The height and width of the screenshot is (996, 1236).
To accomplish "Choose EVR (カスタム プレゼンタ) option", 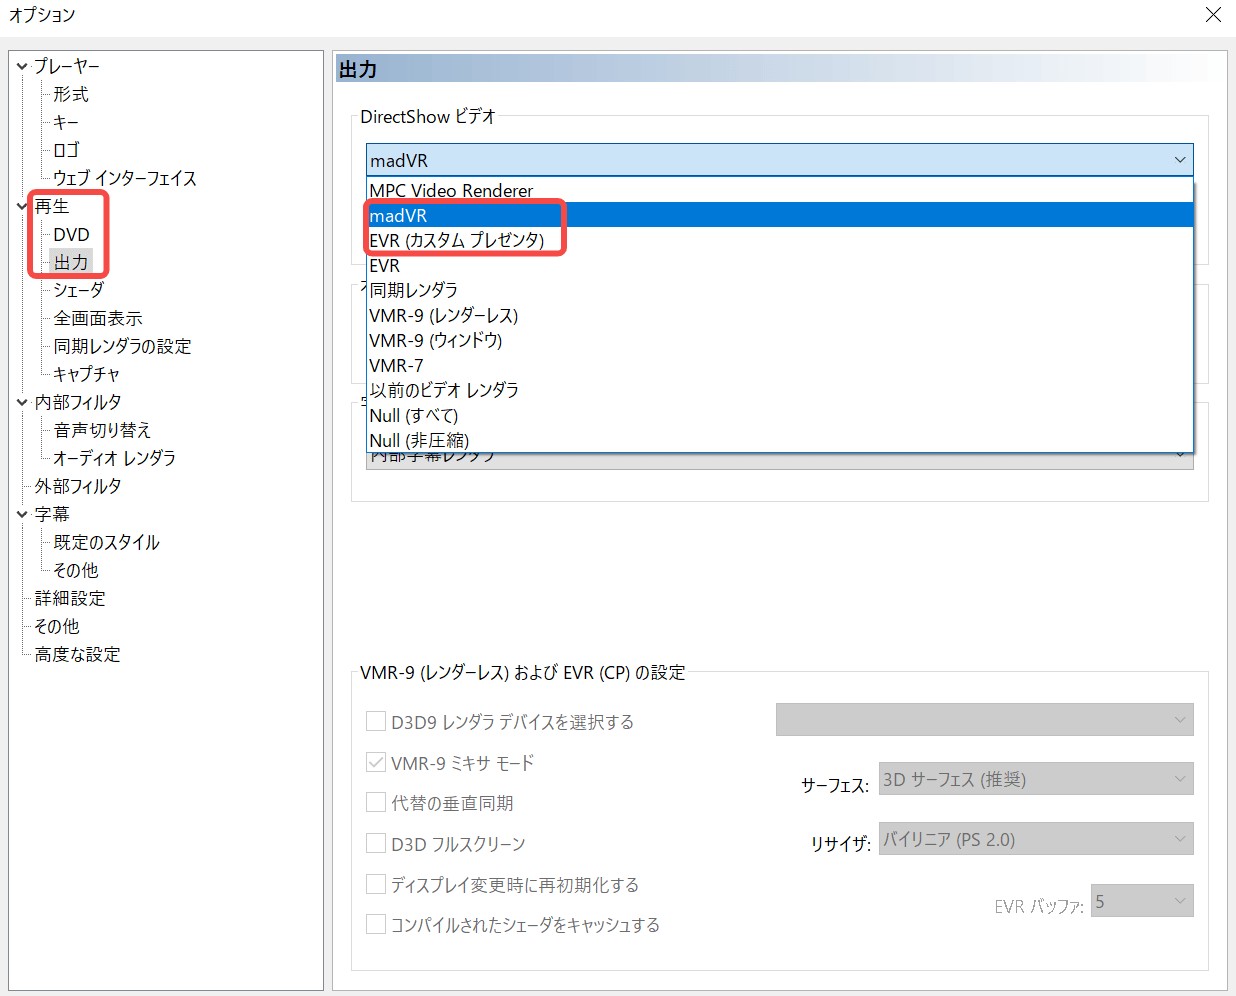I will (x=780, y=240).
